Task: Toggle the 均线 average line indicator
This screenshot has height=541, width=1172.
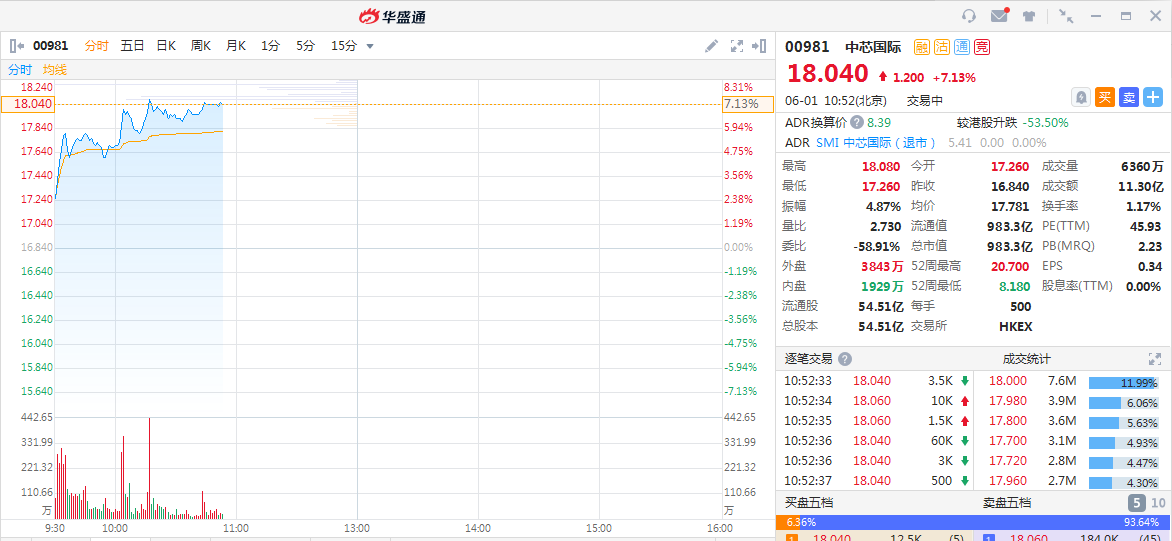Action: 55,70
